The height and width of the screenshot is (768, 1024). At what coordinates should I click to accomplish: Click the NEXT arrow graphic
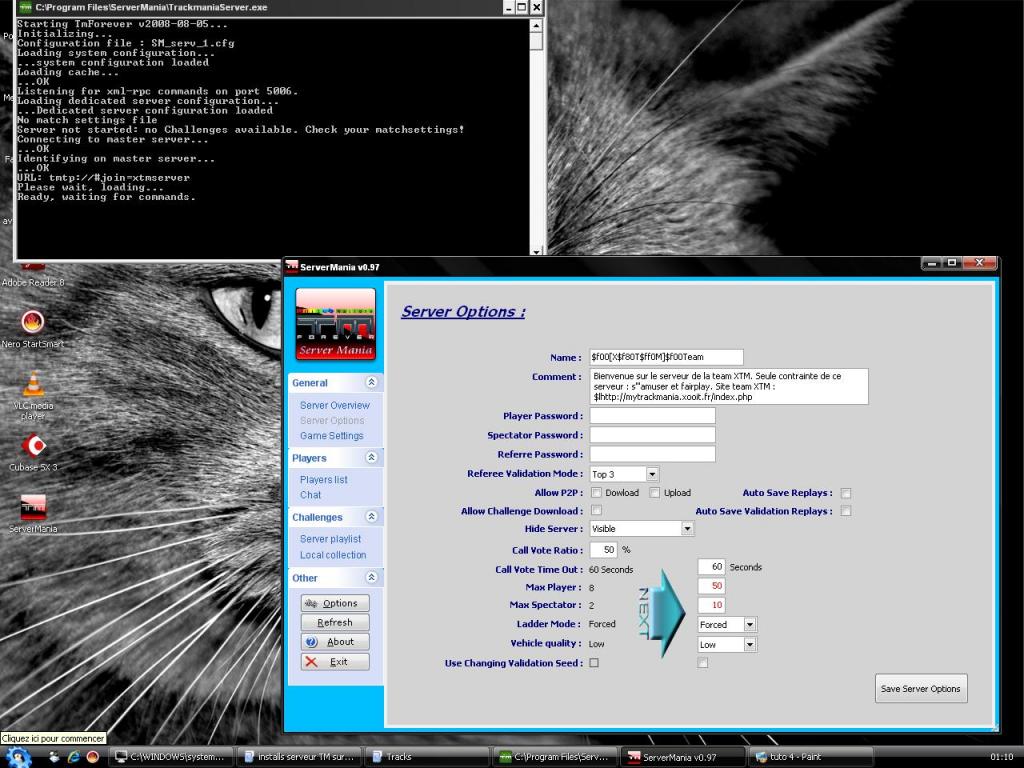[660, 613]
